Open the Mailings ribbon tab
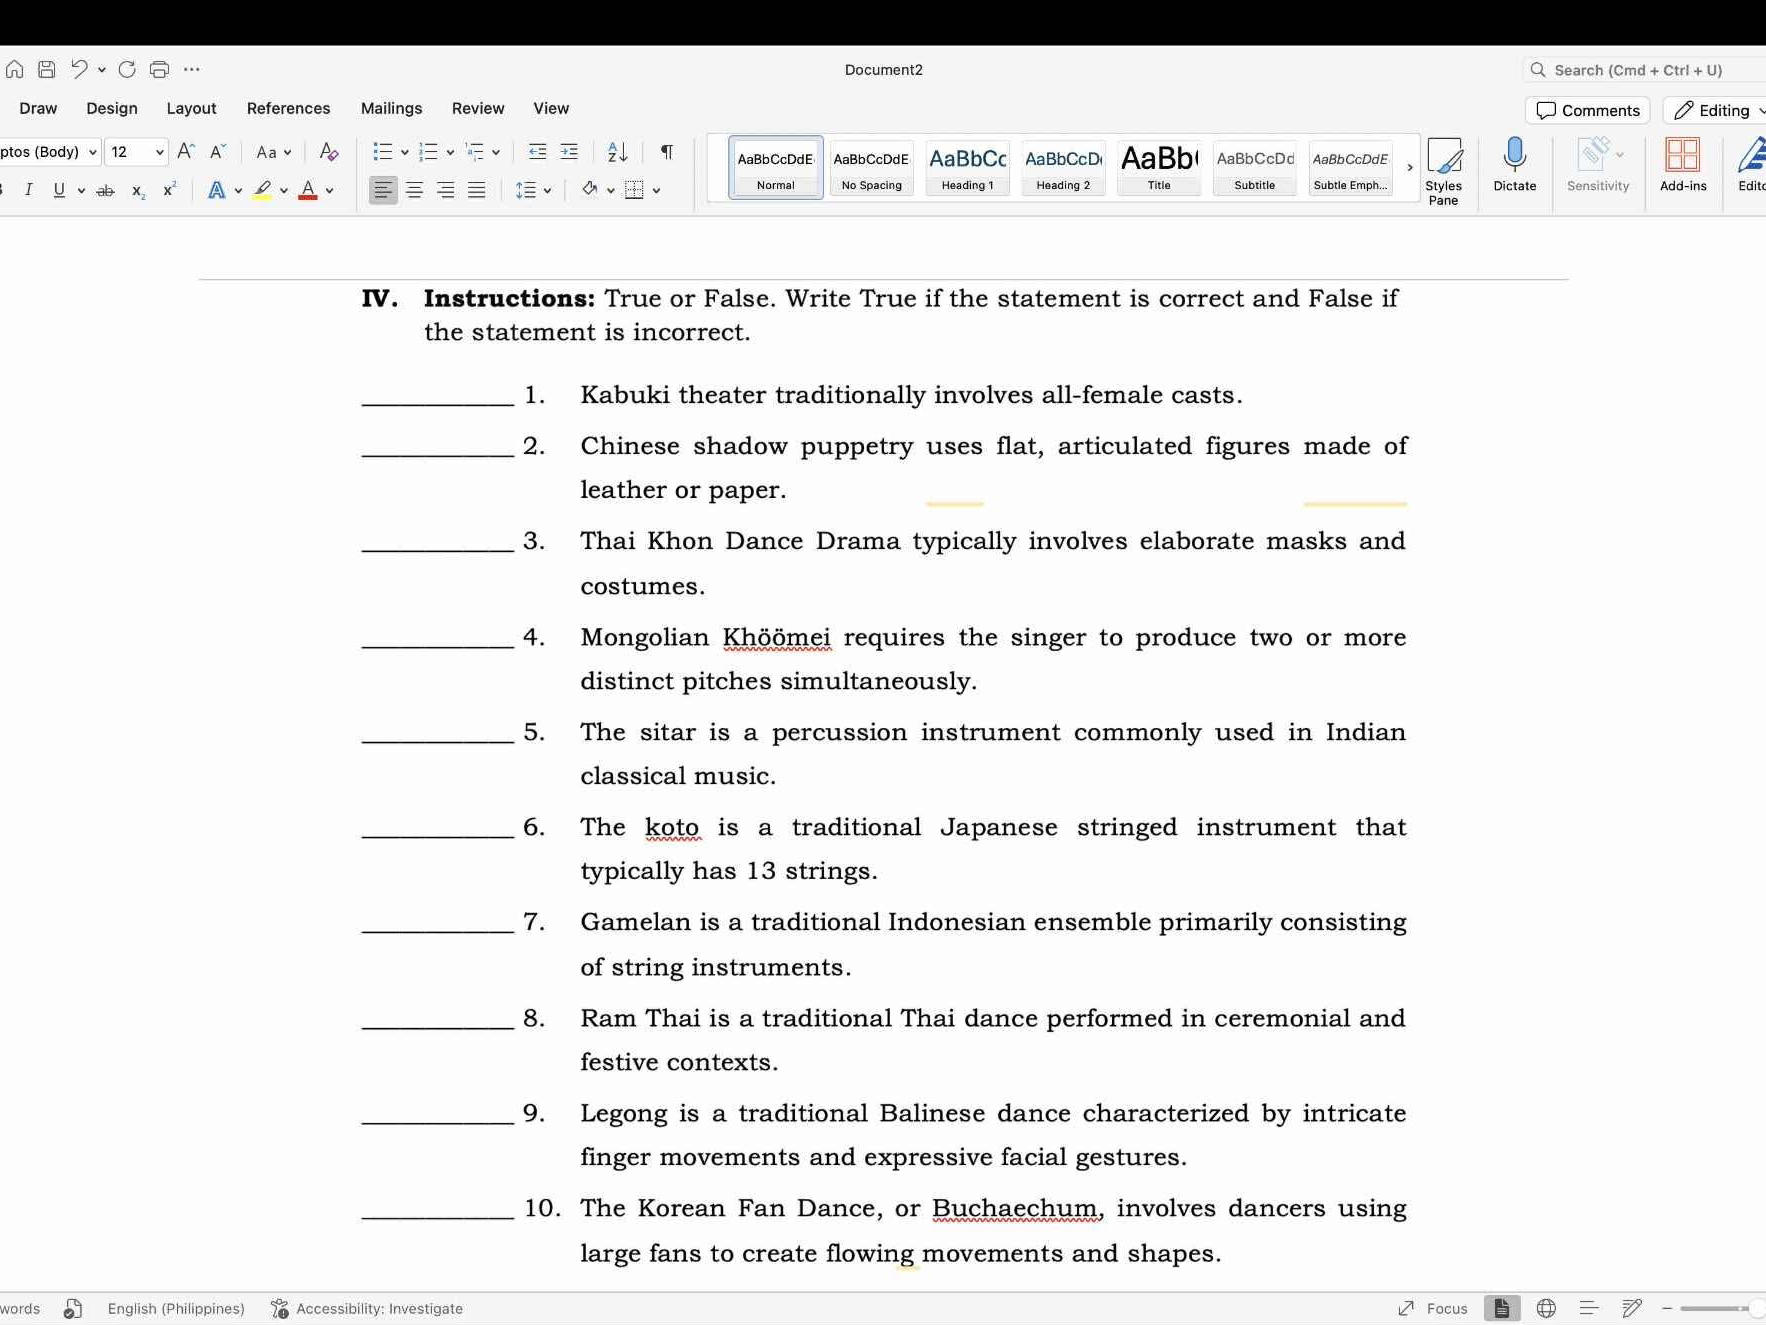1766x1325 pixels. pos(391,108)
